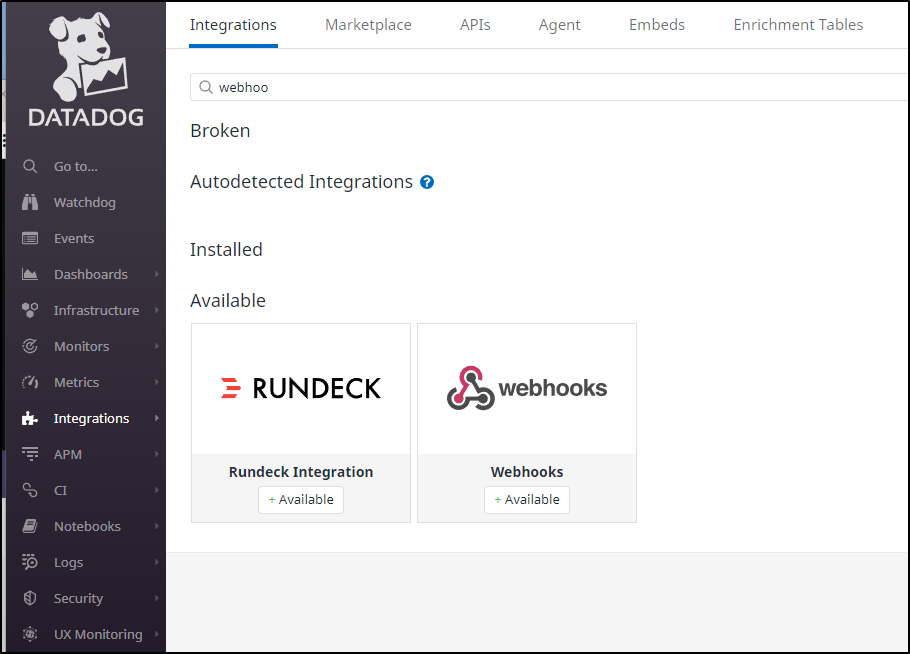The image size is (910, 654).
Task: Select CI label in the sidebar
Action: coord(60,490)
